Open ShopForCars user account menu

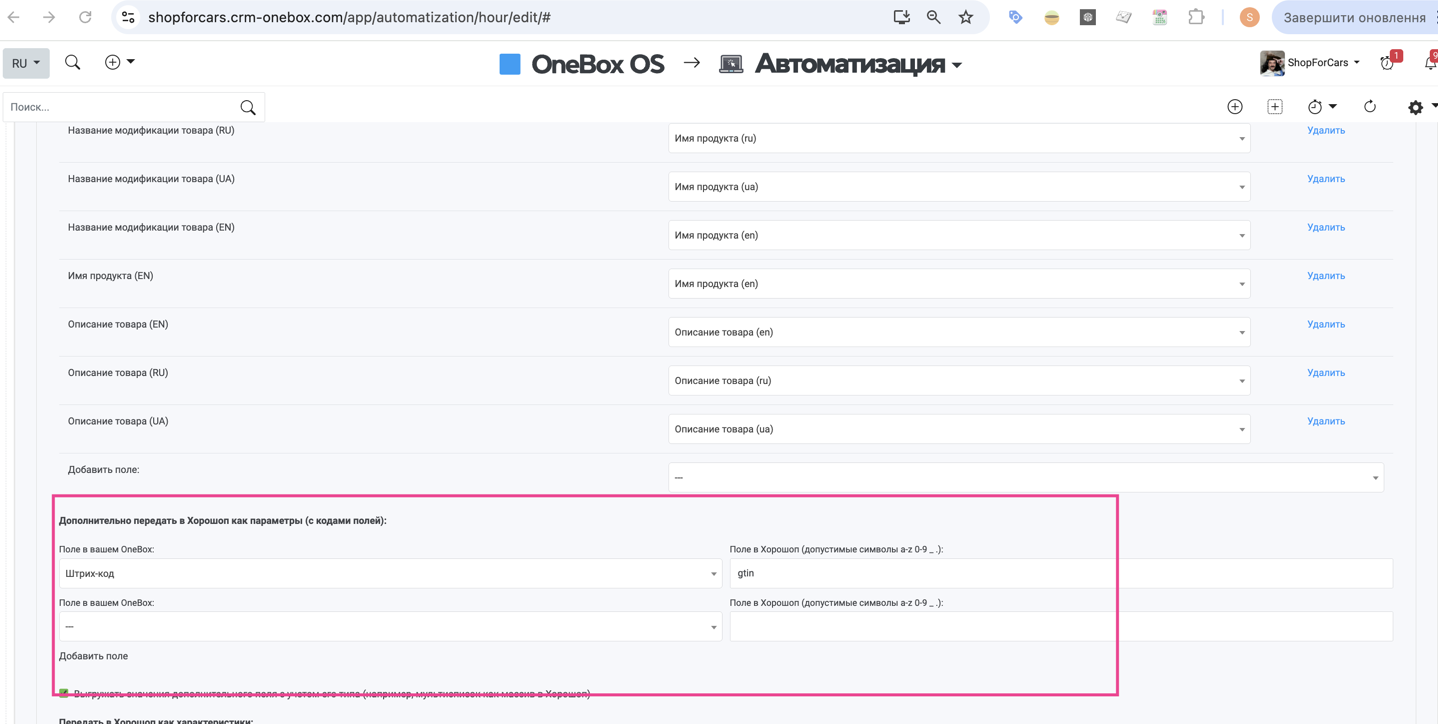pyautogui.click(x=1323, y=63)
